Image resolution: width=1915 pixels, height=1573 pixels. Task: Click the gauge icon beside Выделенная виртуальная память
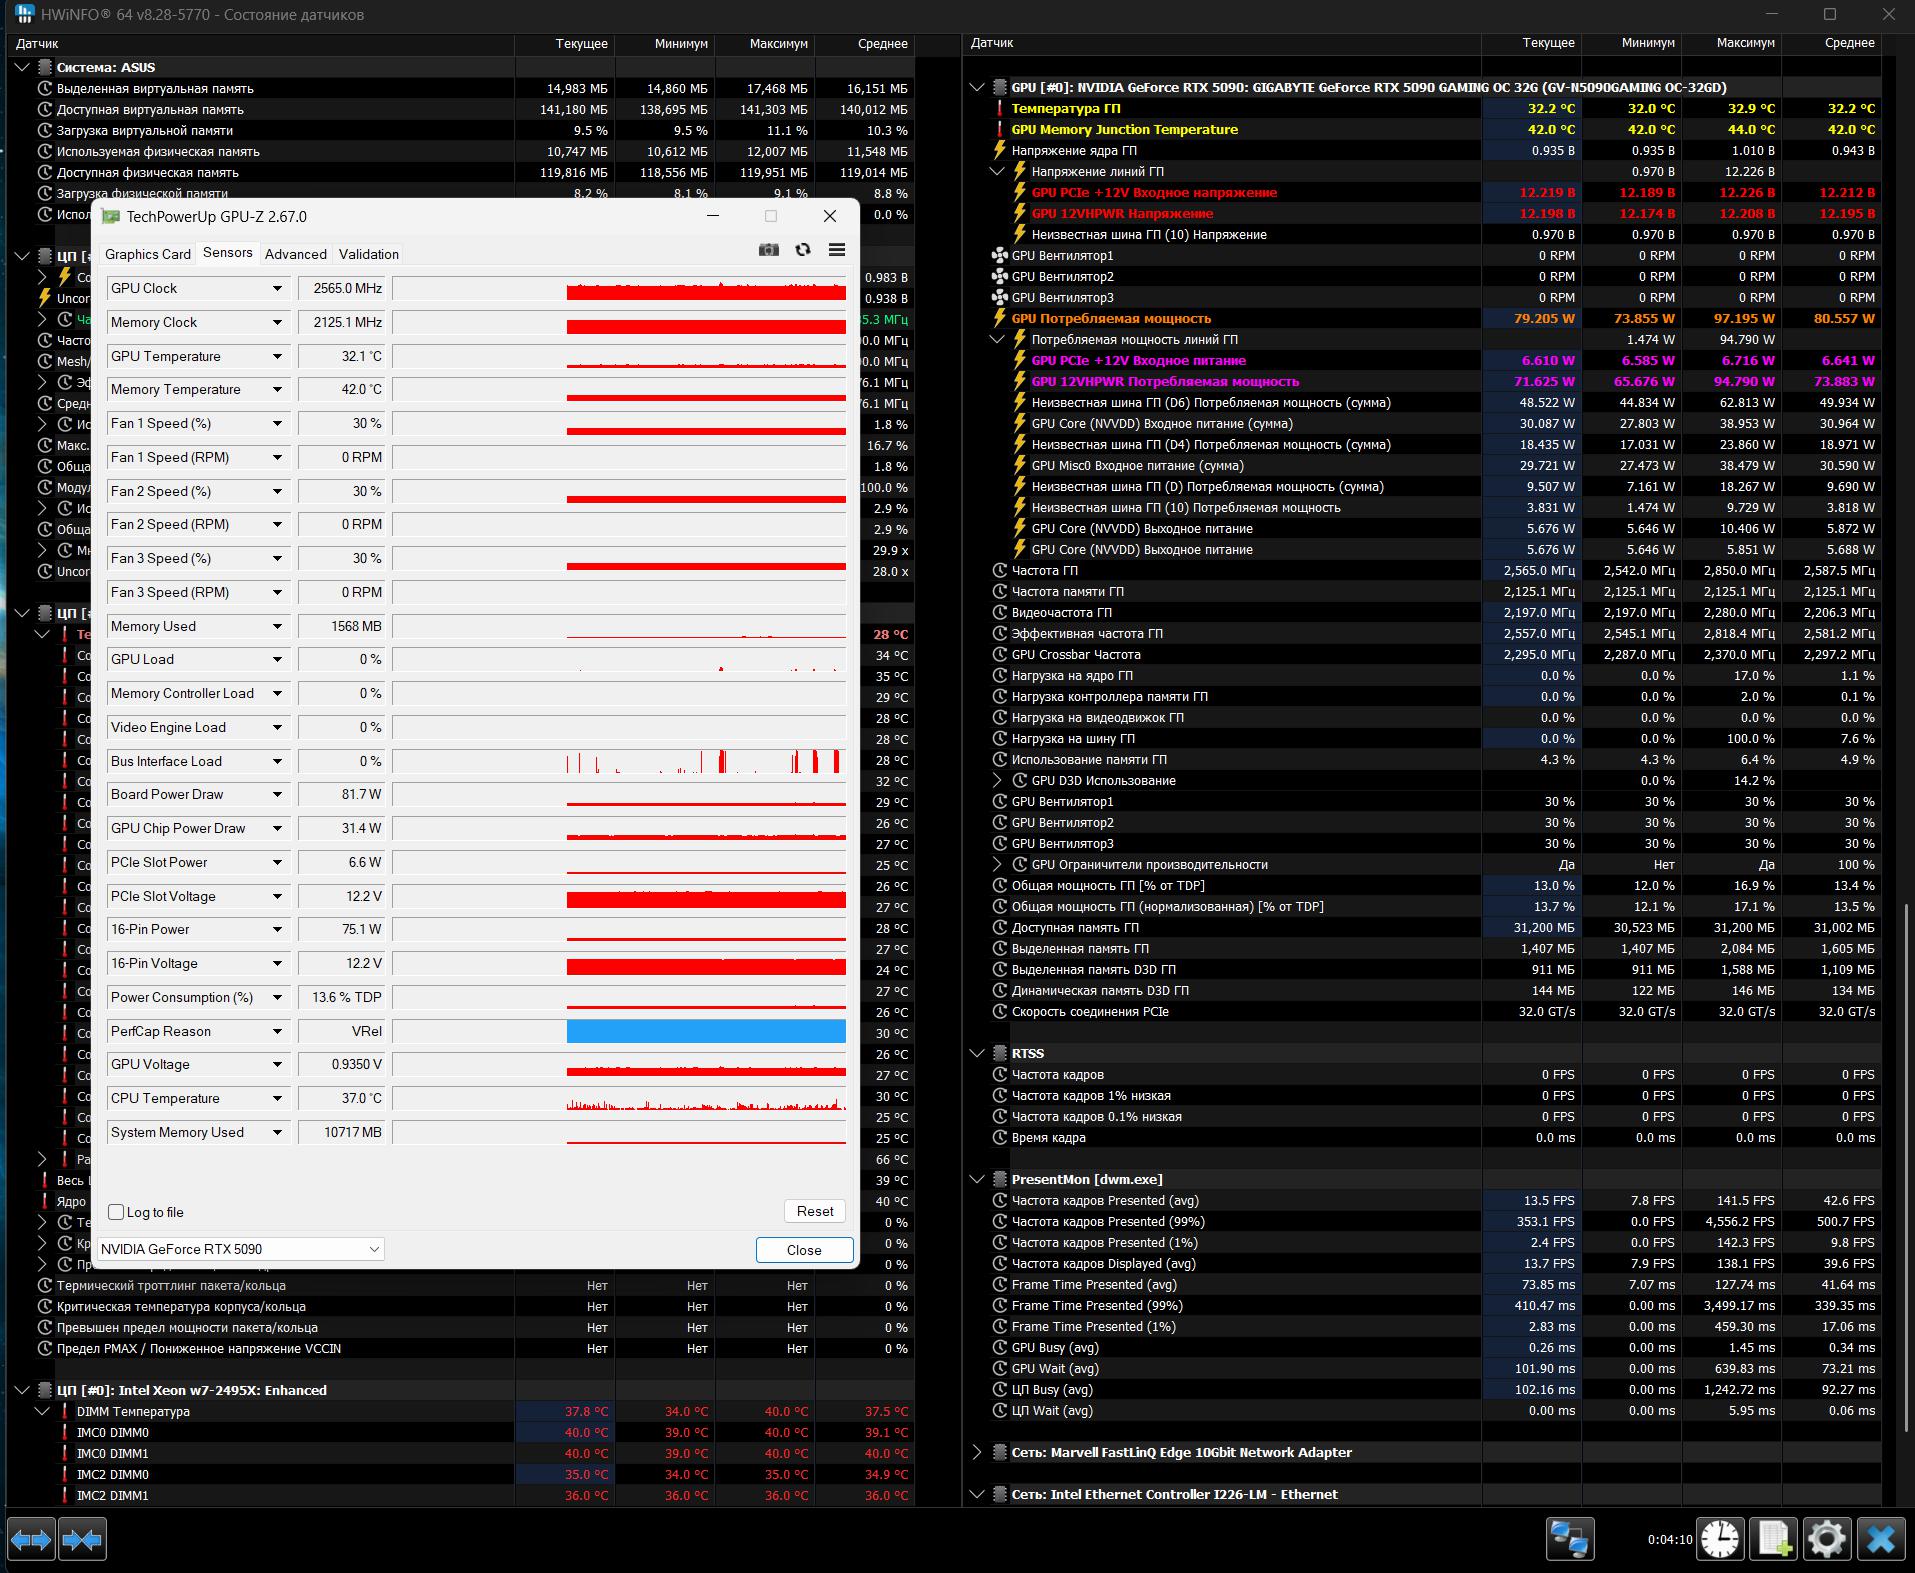pyautogui.click(x=44, y=89)
